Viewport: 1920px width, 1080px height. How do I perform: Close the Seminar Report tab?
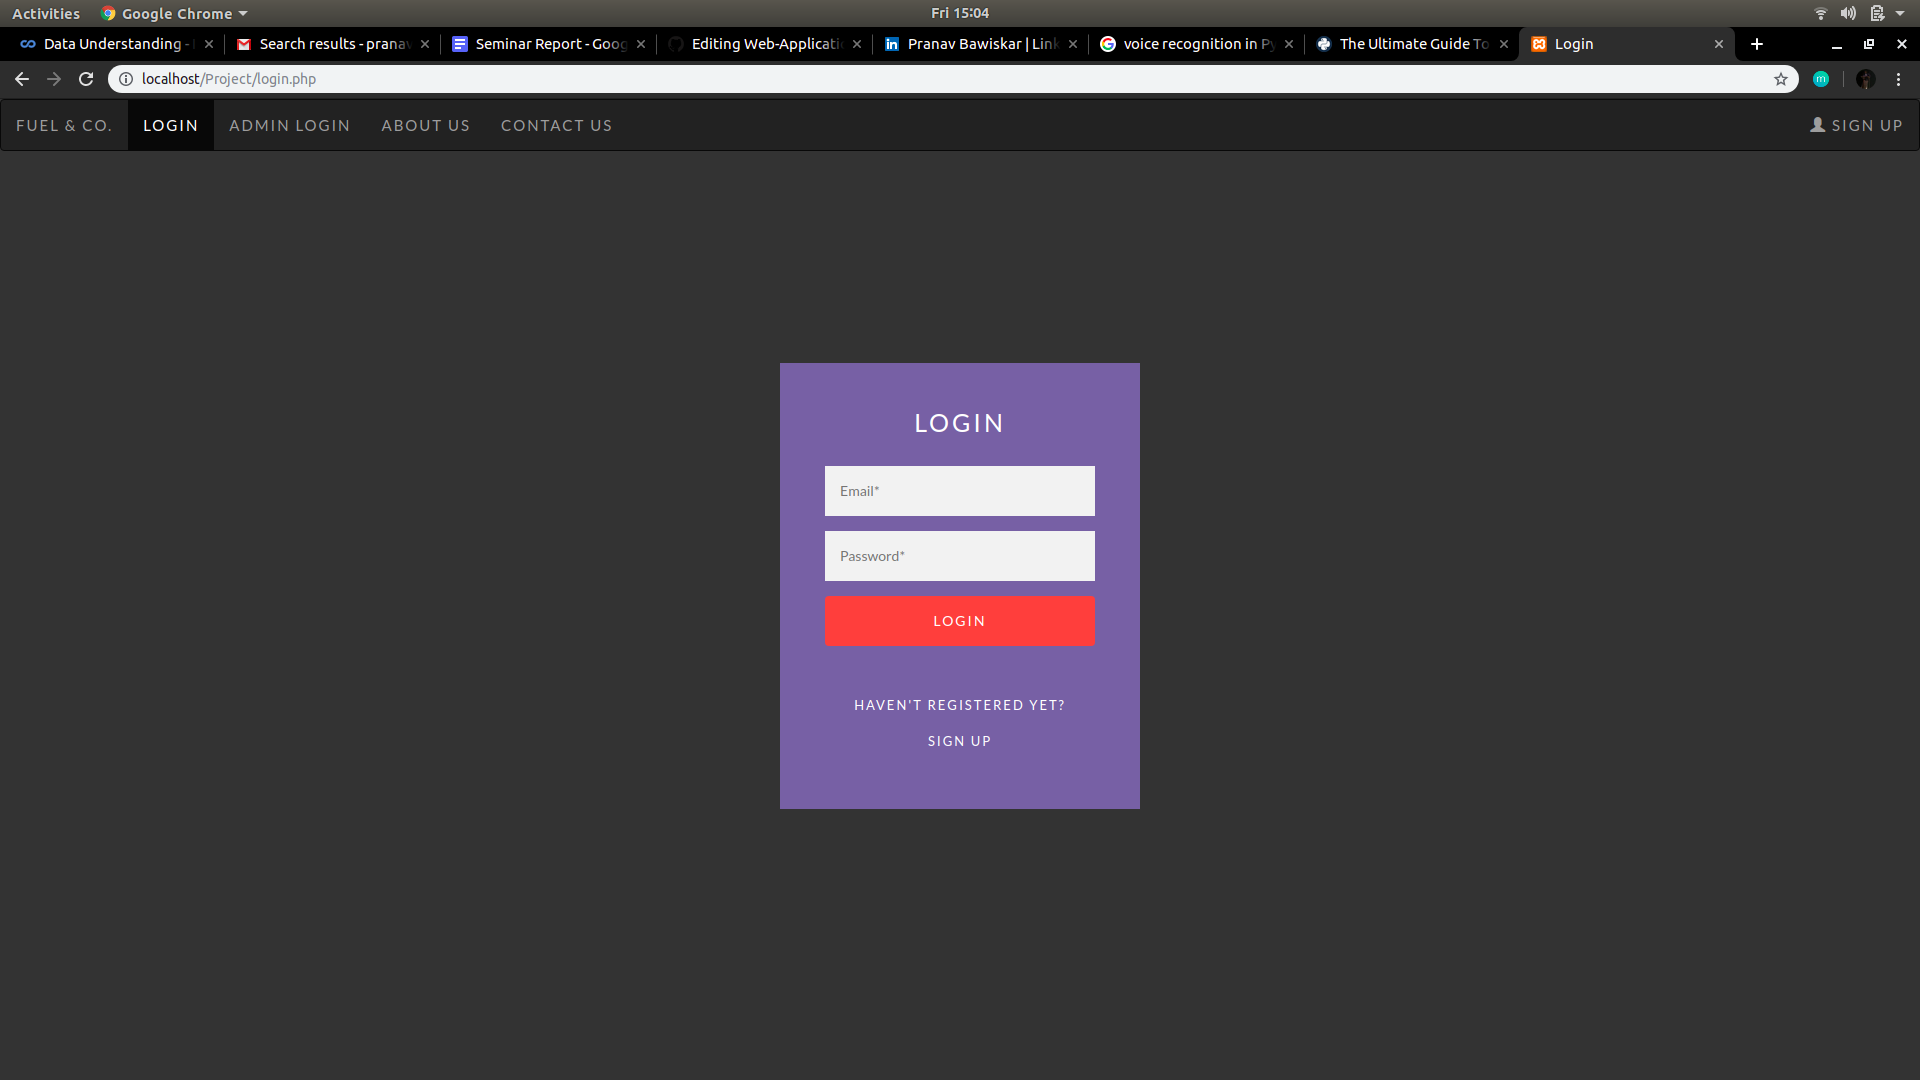point(641,44)
